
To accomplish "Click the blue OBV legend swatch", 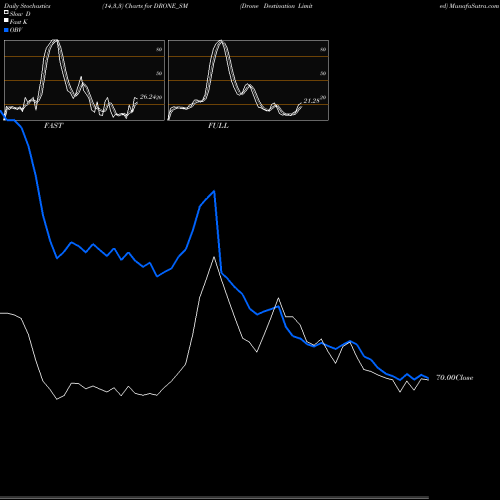I will [x=6, y=30].
